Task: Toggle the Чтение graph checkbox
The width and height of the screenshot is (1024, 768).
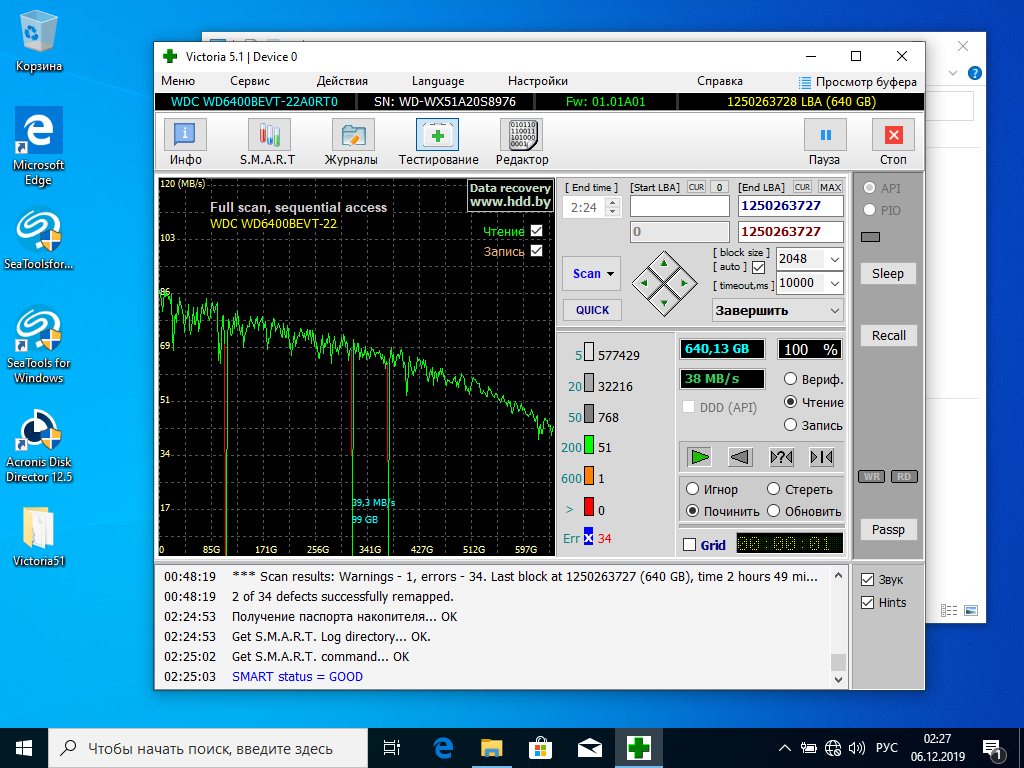Action: click(x=537, y=231)
